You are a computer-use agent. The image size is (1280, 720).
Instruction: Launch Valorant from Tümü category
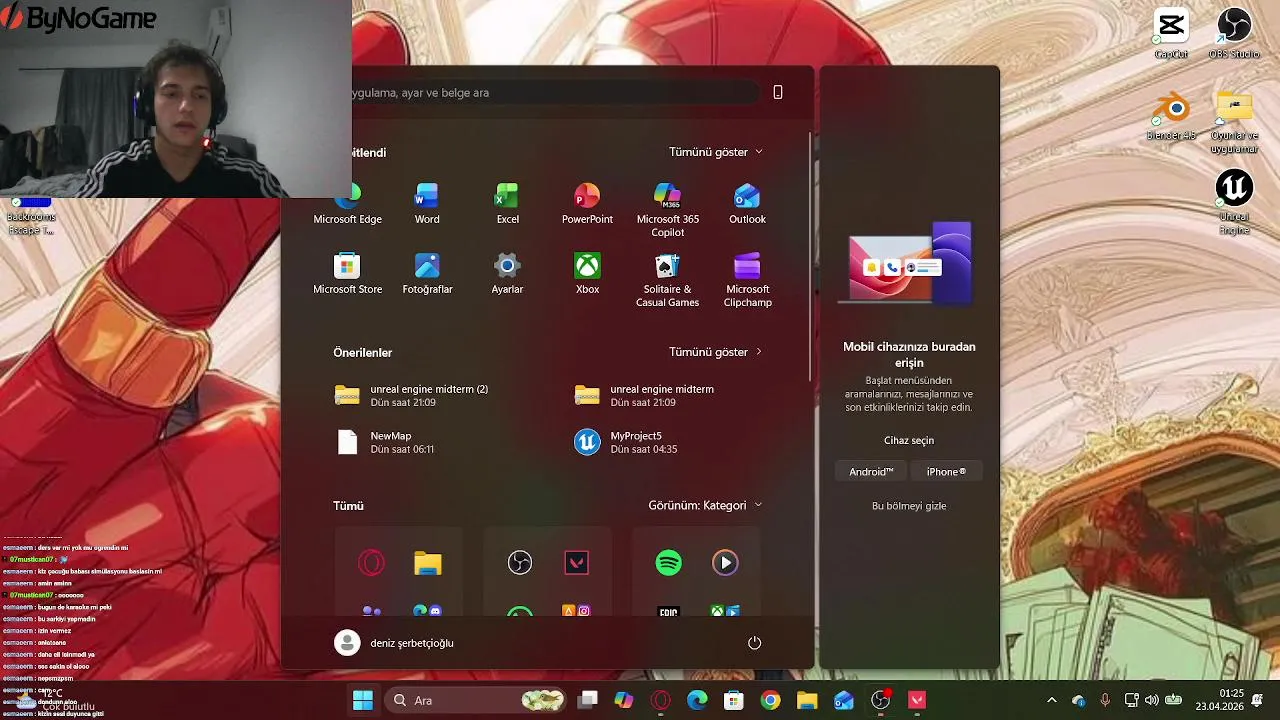pos(577,563)
